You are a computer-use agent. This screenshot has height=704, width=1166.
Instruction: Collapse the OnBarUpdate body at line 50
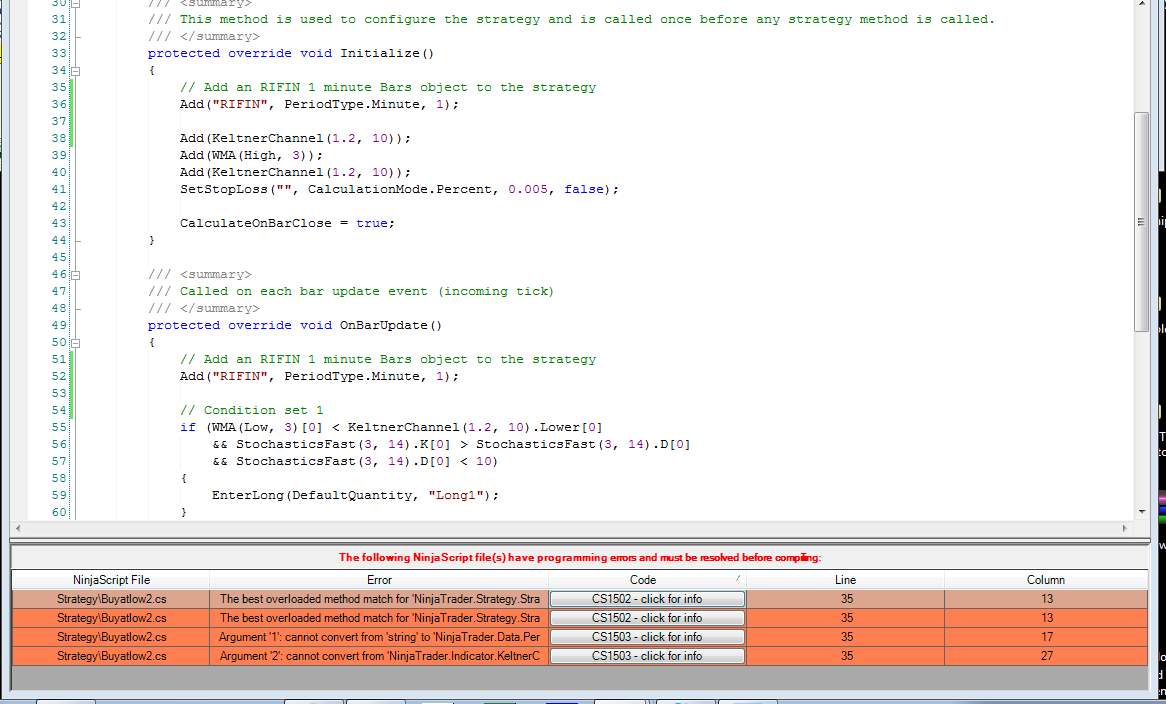[75, 343]
